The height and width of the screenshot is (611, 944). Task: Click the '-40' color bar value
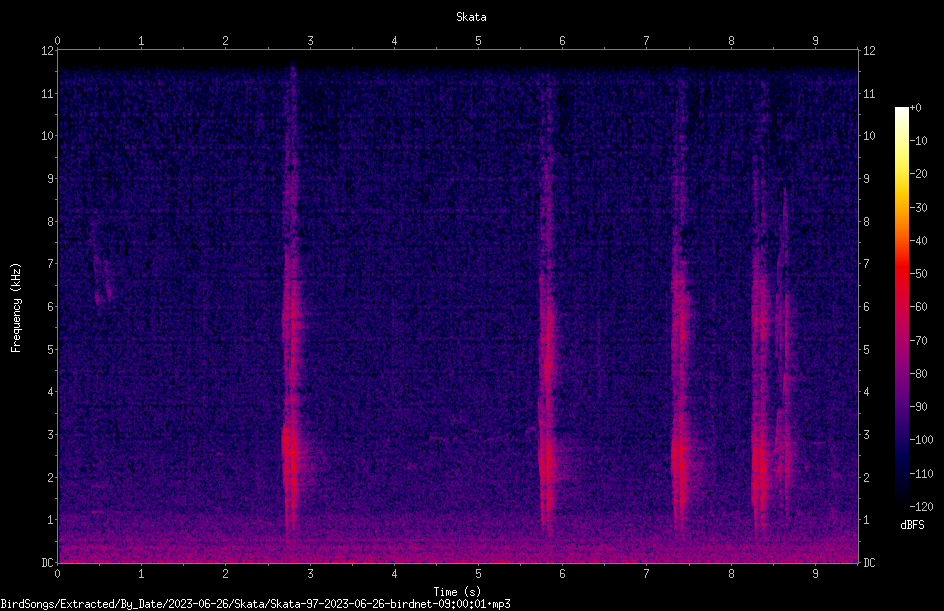pos(918,241)
